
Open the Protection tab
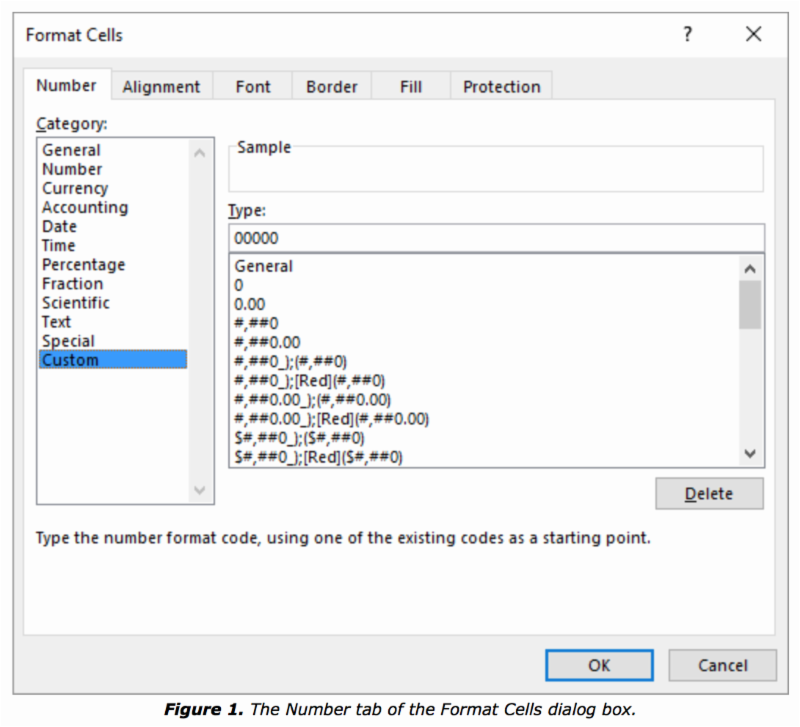501,87
